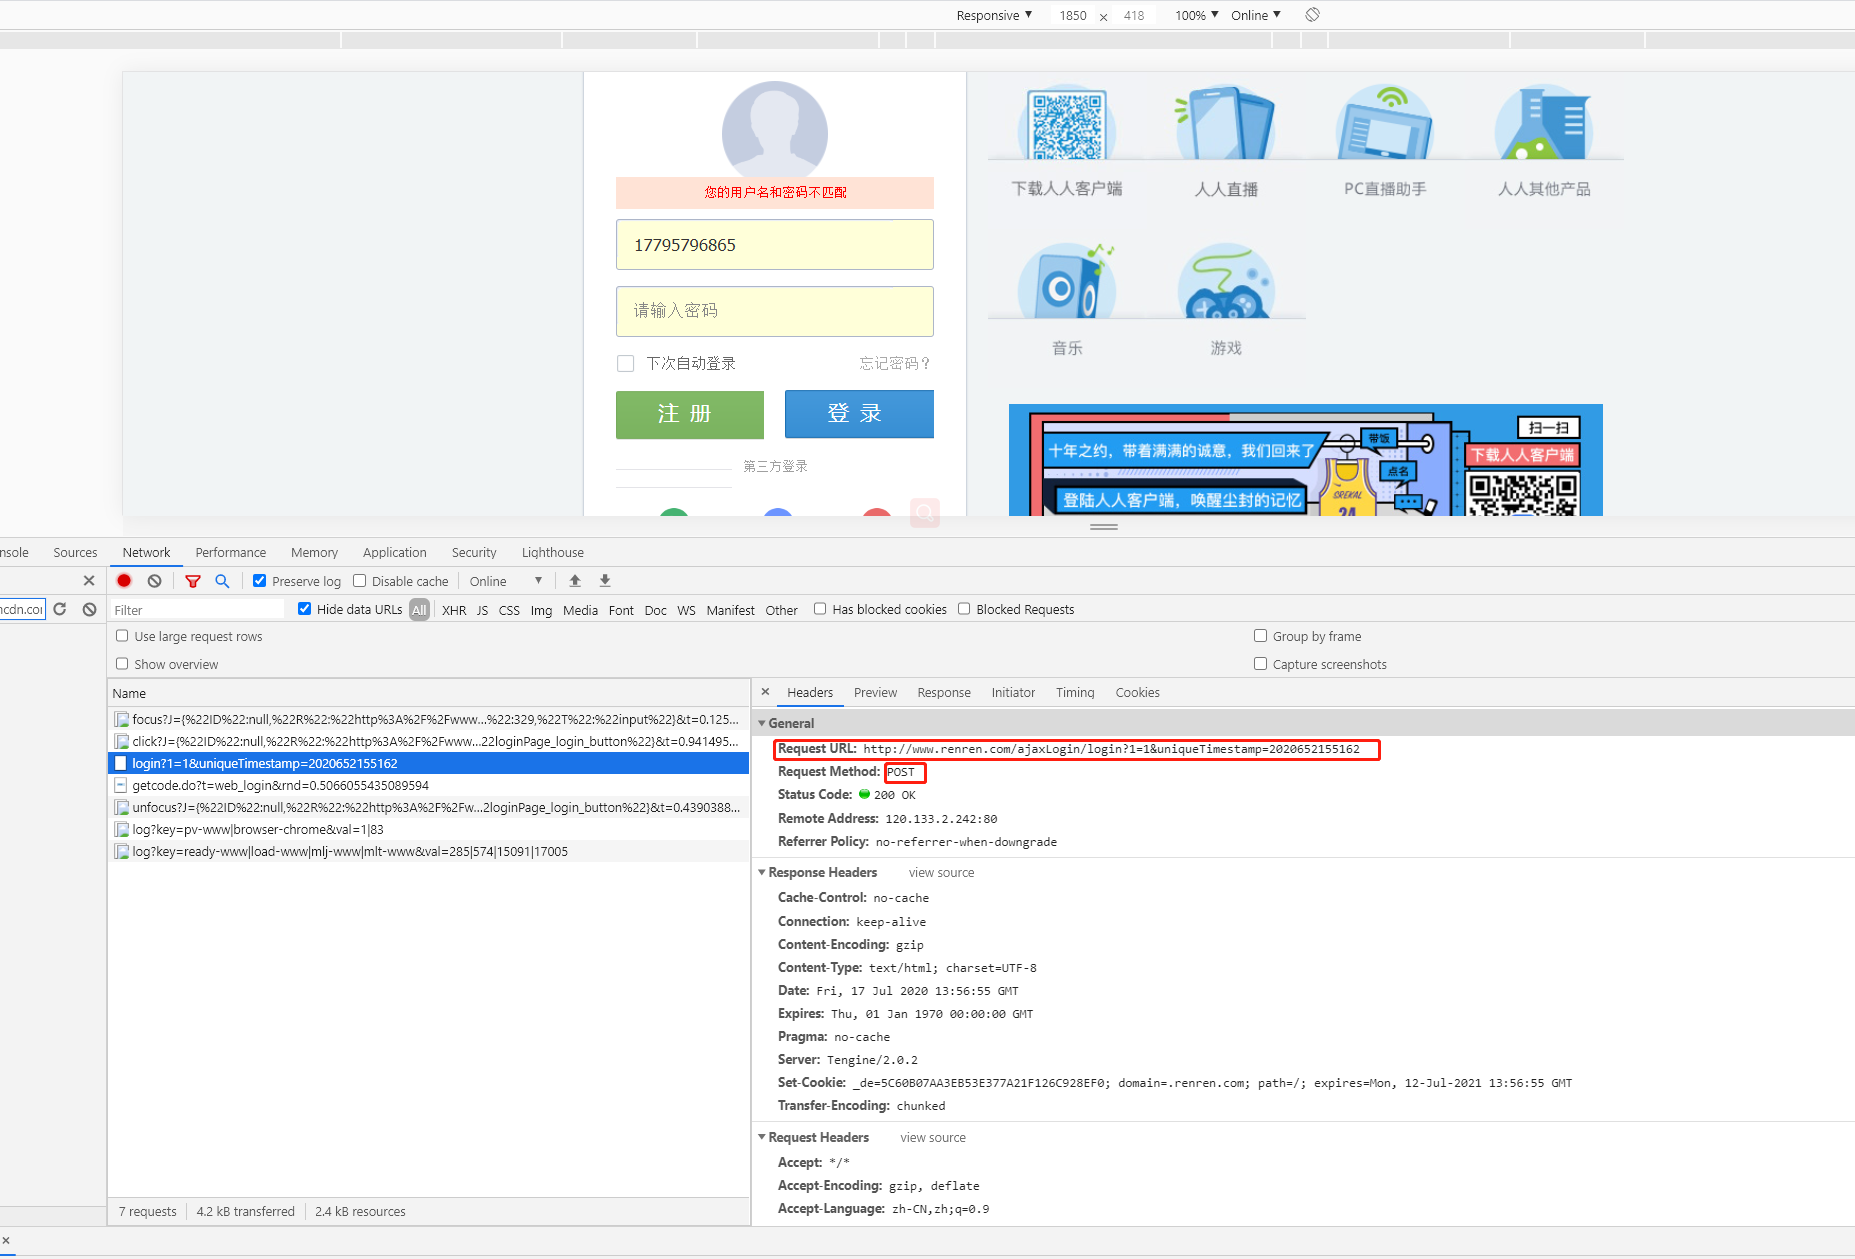
Task: Click view source for Request Headers
Action: tap(933, 1137)
